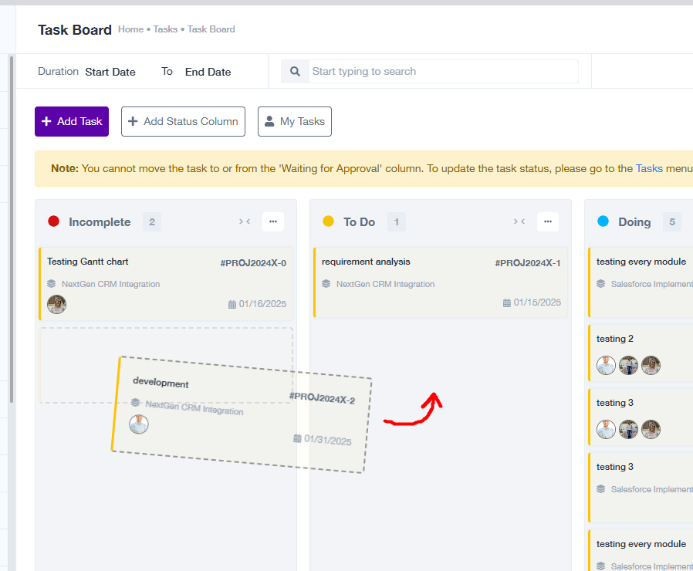Click the Doing column task count badge
Viewport: 693px width, 571px height.
click(x=672, y=222)
